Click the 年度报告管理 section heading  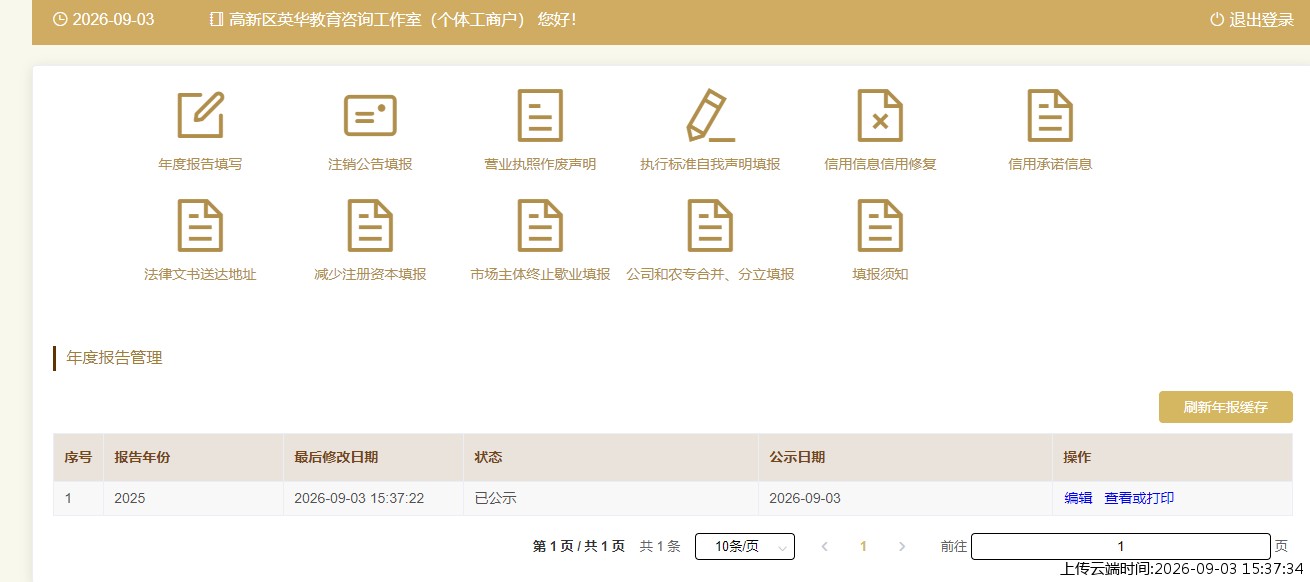click(114, 358)
